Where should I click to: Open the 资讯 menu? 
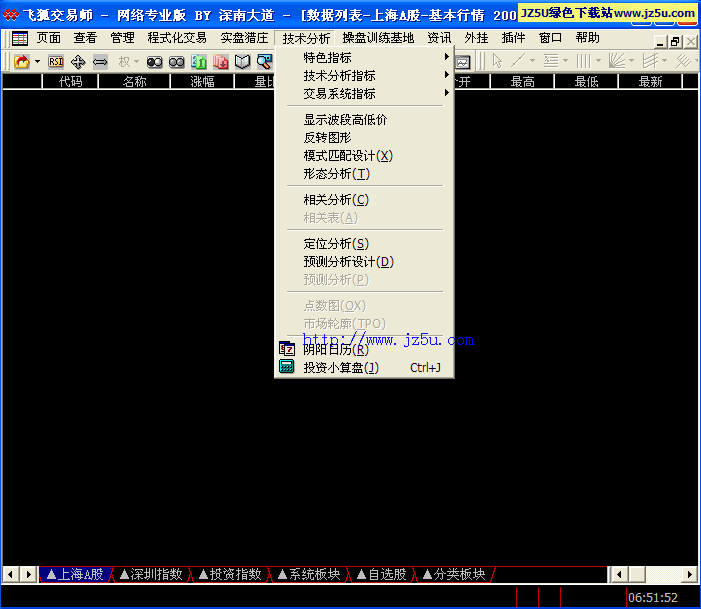[x=439, y=38]
